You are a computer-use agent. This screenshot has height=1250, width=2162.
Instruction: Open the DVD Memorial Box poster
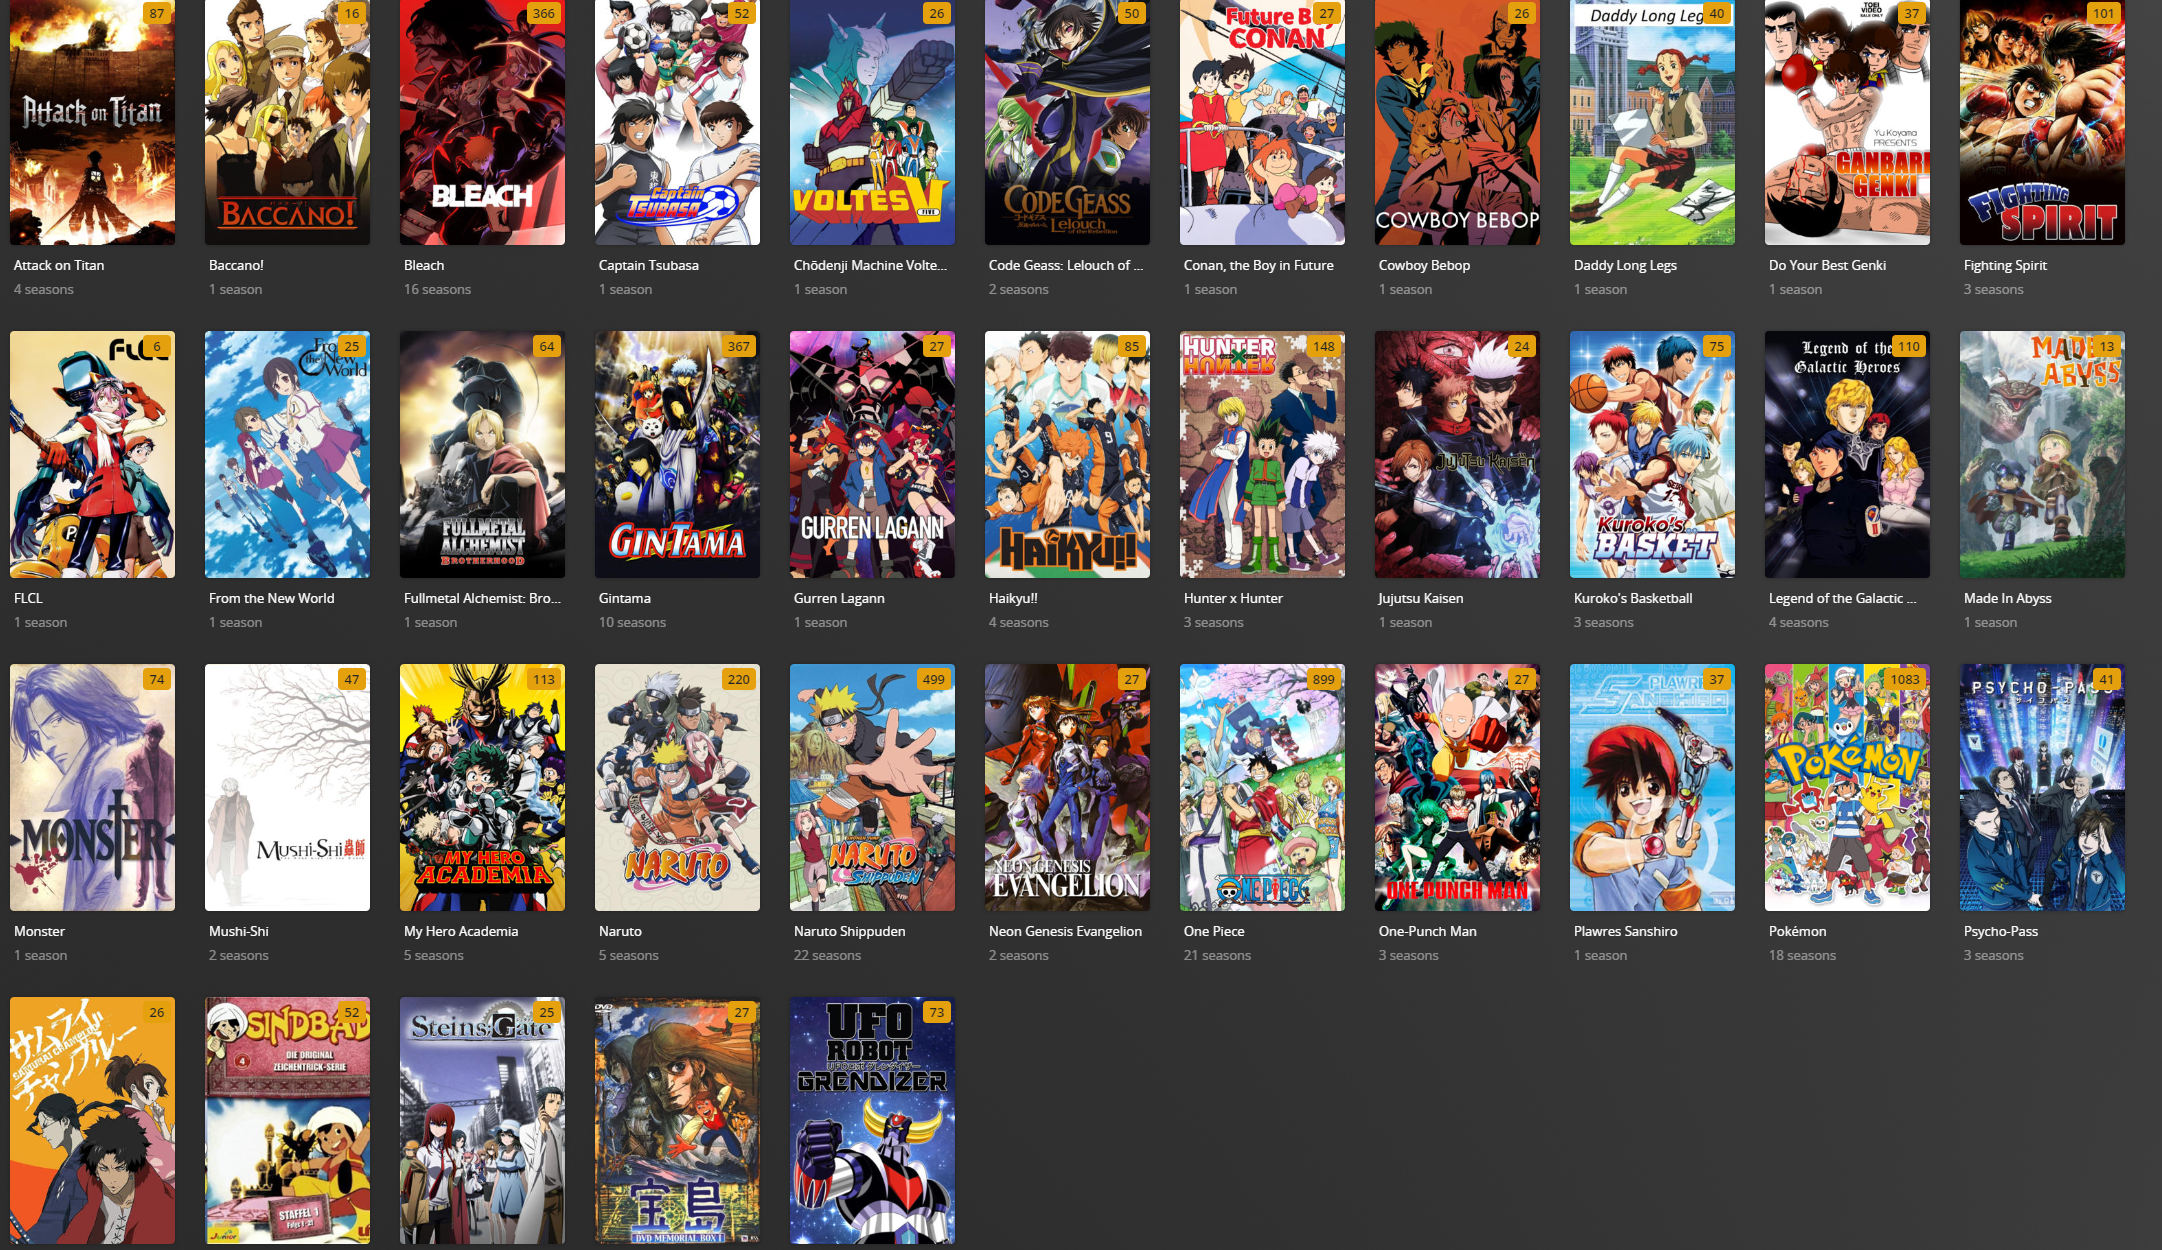coord(677,1120)
